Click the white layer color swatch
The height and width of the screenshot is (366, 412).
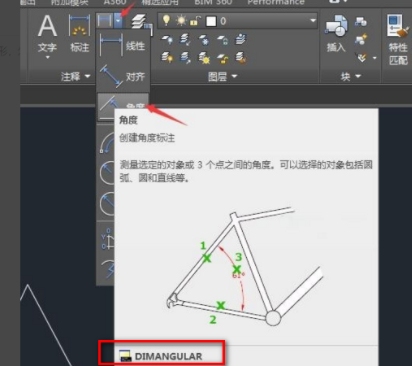(211, 21)
